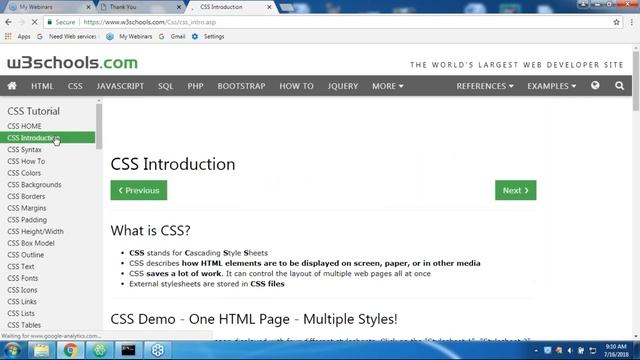This screenshot has width=640, height=360.
Task: Click the volume speaker tray icon
Action: pyautogui.click(x=570, y=351)
